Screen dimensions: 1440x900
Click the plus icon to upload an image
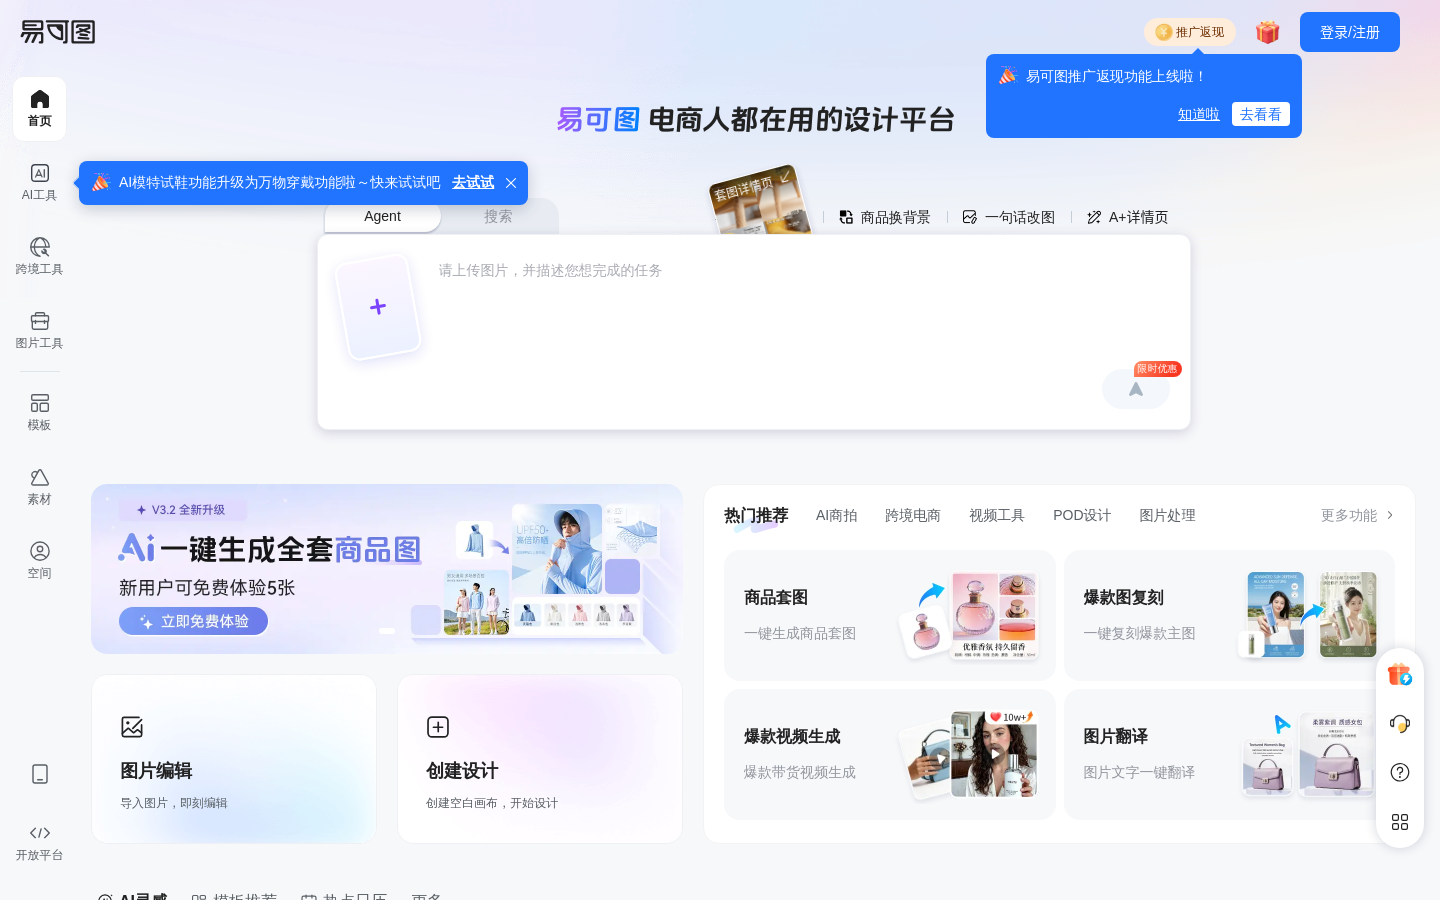[378, 307]
